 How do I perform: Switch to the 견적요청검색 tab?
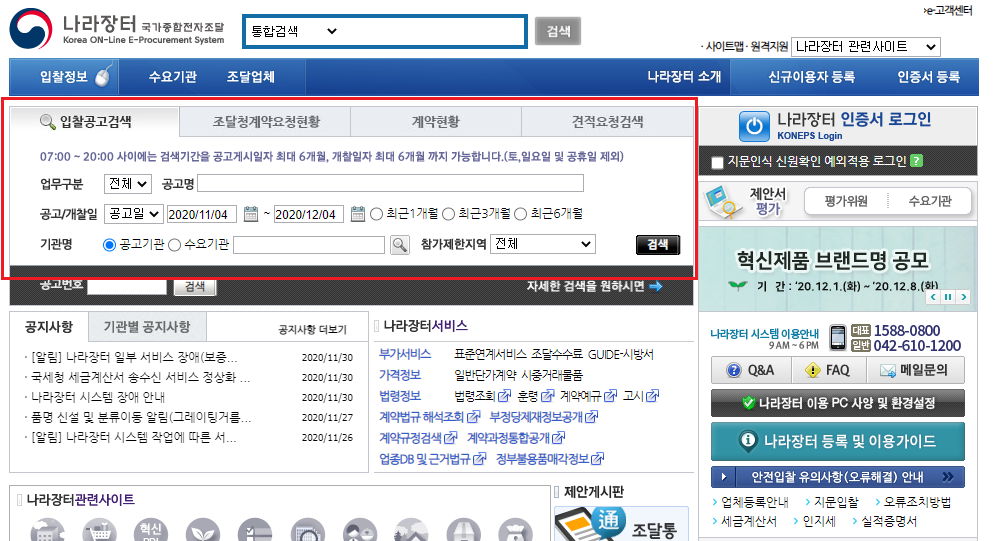point(607,122)
